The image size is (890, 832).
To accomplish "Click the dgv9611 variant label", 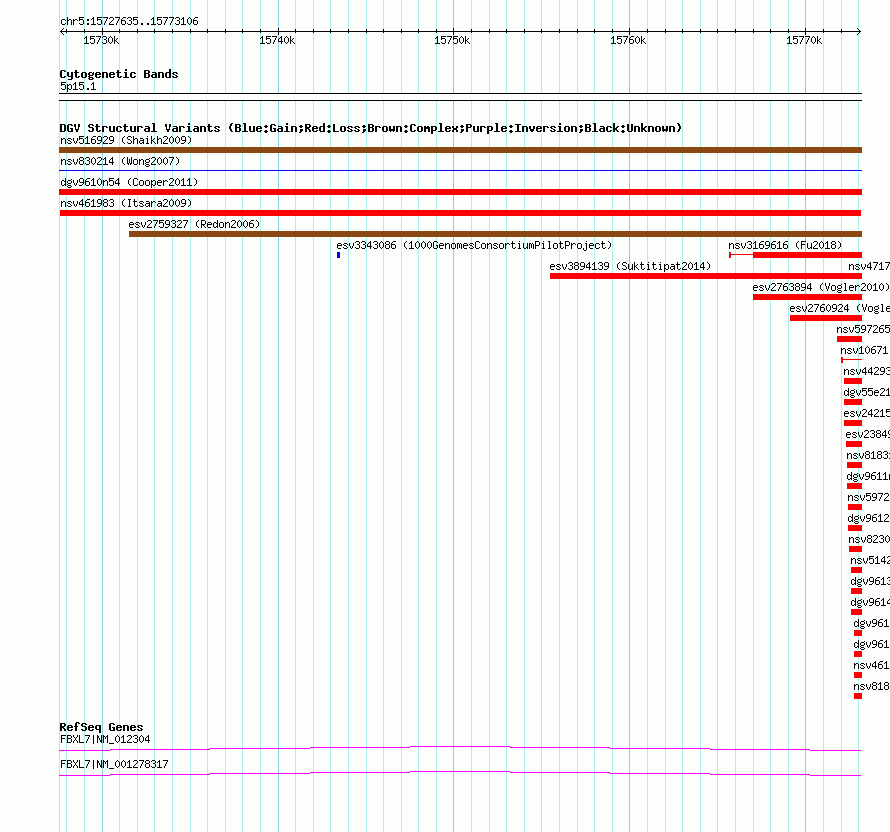I will point(868,476).
